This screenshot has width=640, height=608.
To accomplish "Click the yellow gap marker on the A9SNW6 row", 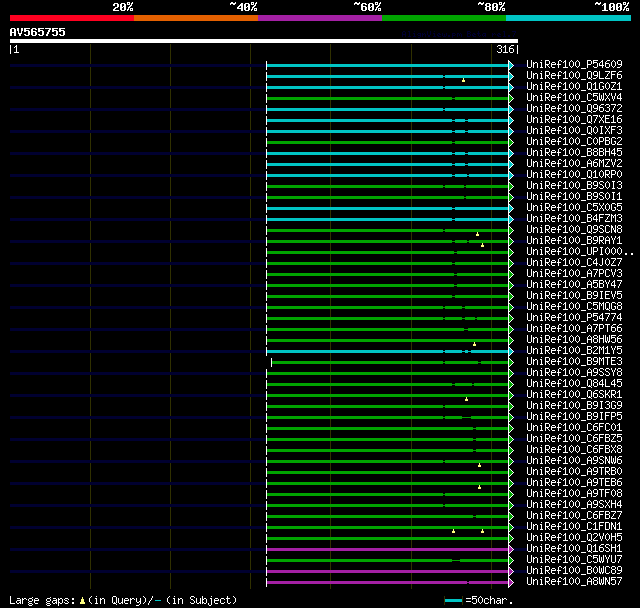I will click(479, 465).
